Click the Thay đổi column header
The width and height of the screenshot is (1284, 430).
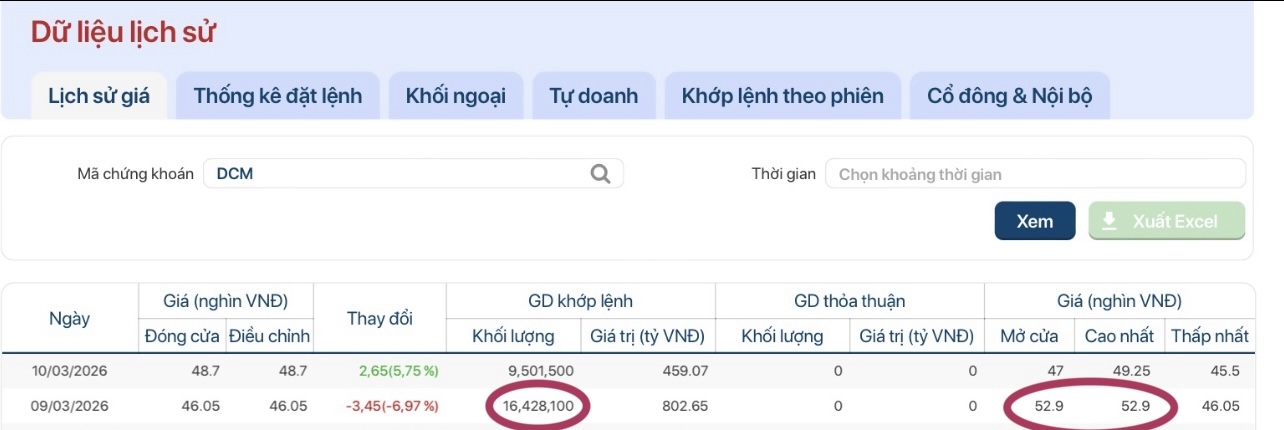click(380, 318)
